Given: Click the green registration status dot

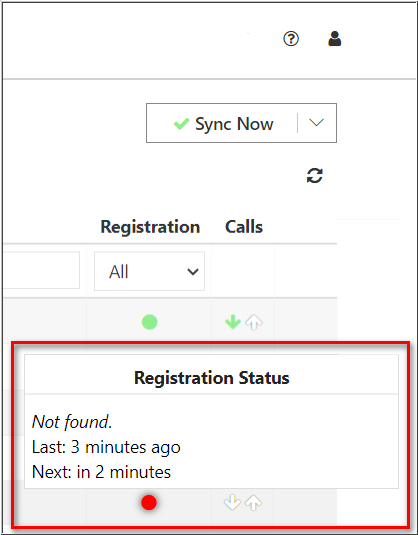Looking at the screenshot, I should [149, 322].
